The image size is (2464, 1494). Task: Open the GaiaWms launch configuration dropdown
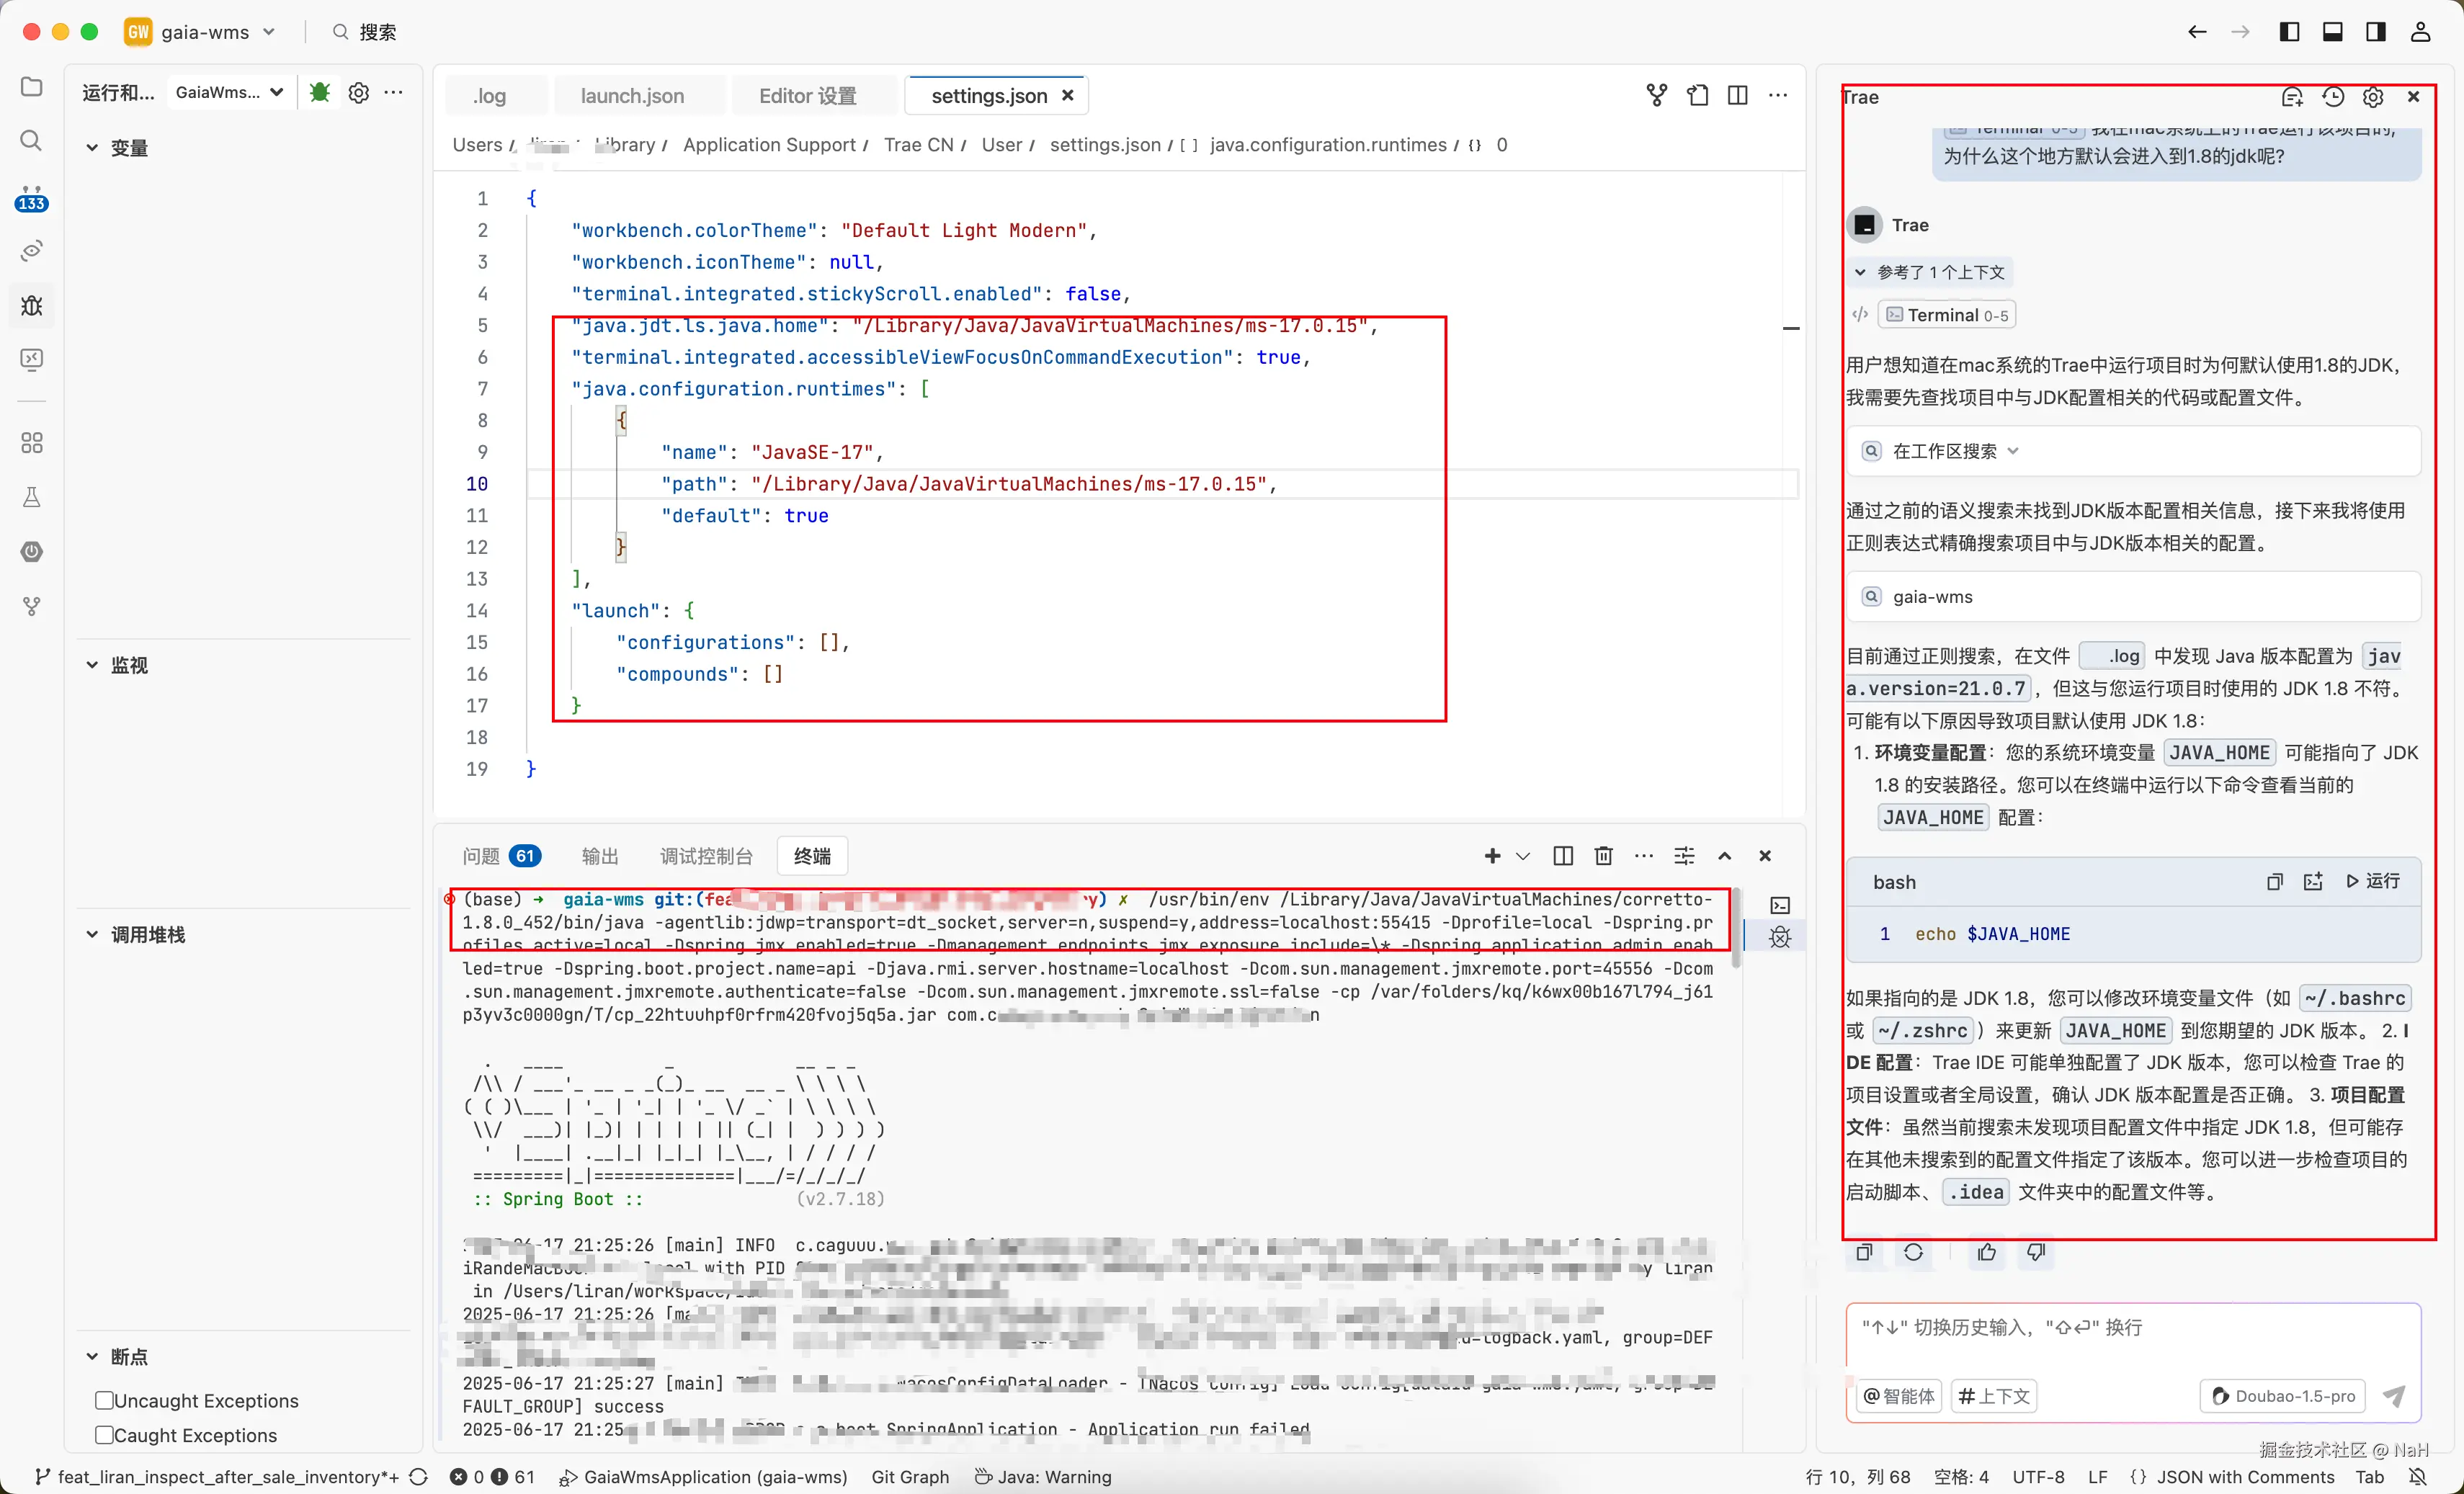229,92
